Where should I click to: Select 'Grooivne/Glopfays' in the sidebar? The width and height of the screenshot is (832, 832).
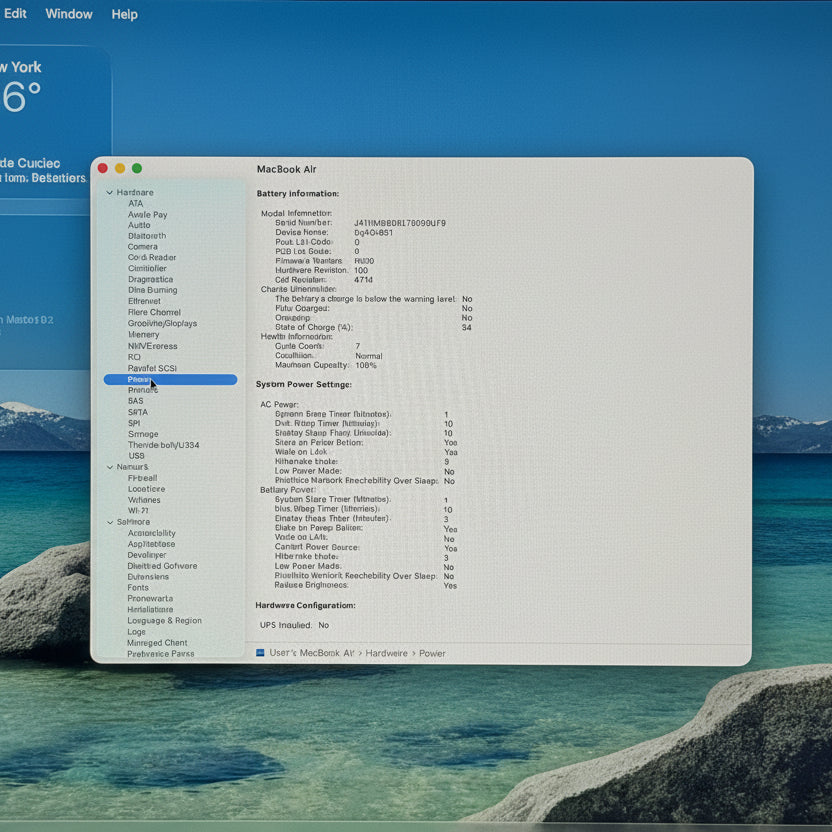click(162, 323)
